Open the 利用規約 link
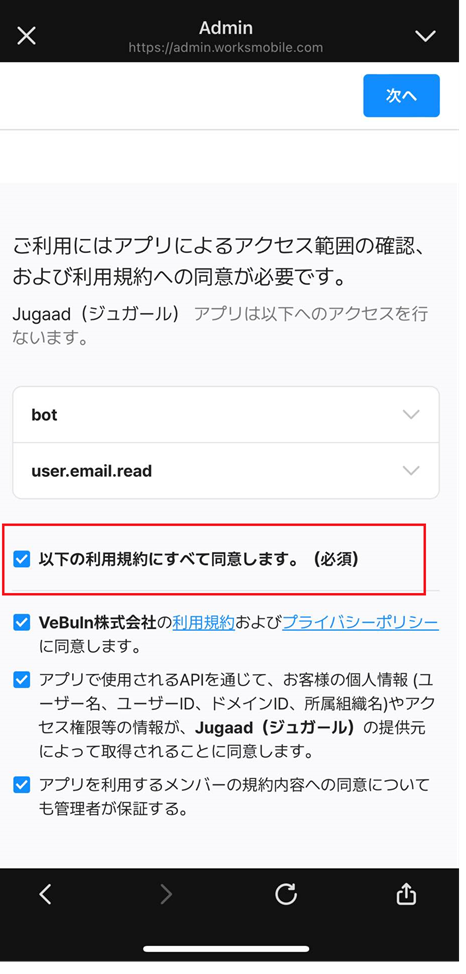 [203, 622]
